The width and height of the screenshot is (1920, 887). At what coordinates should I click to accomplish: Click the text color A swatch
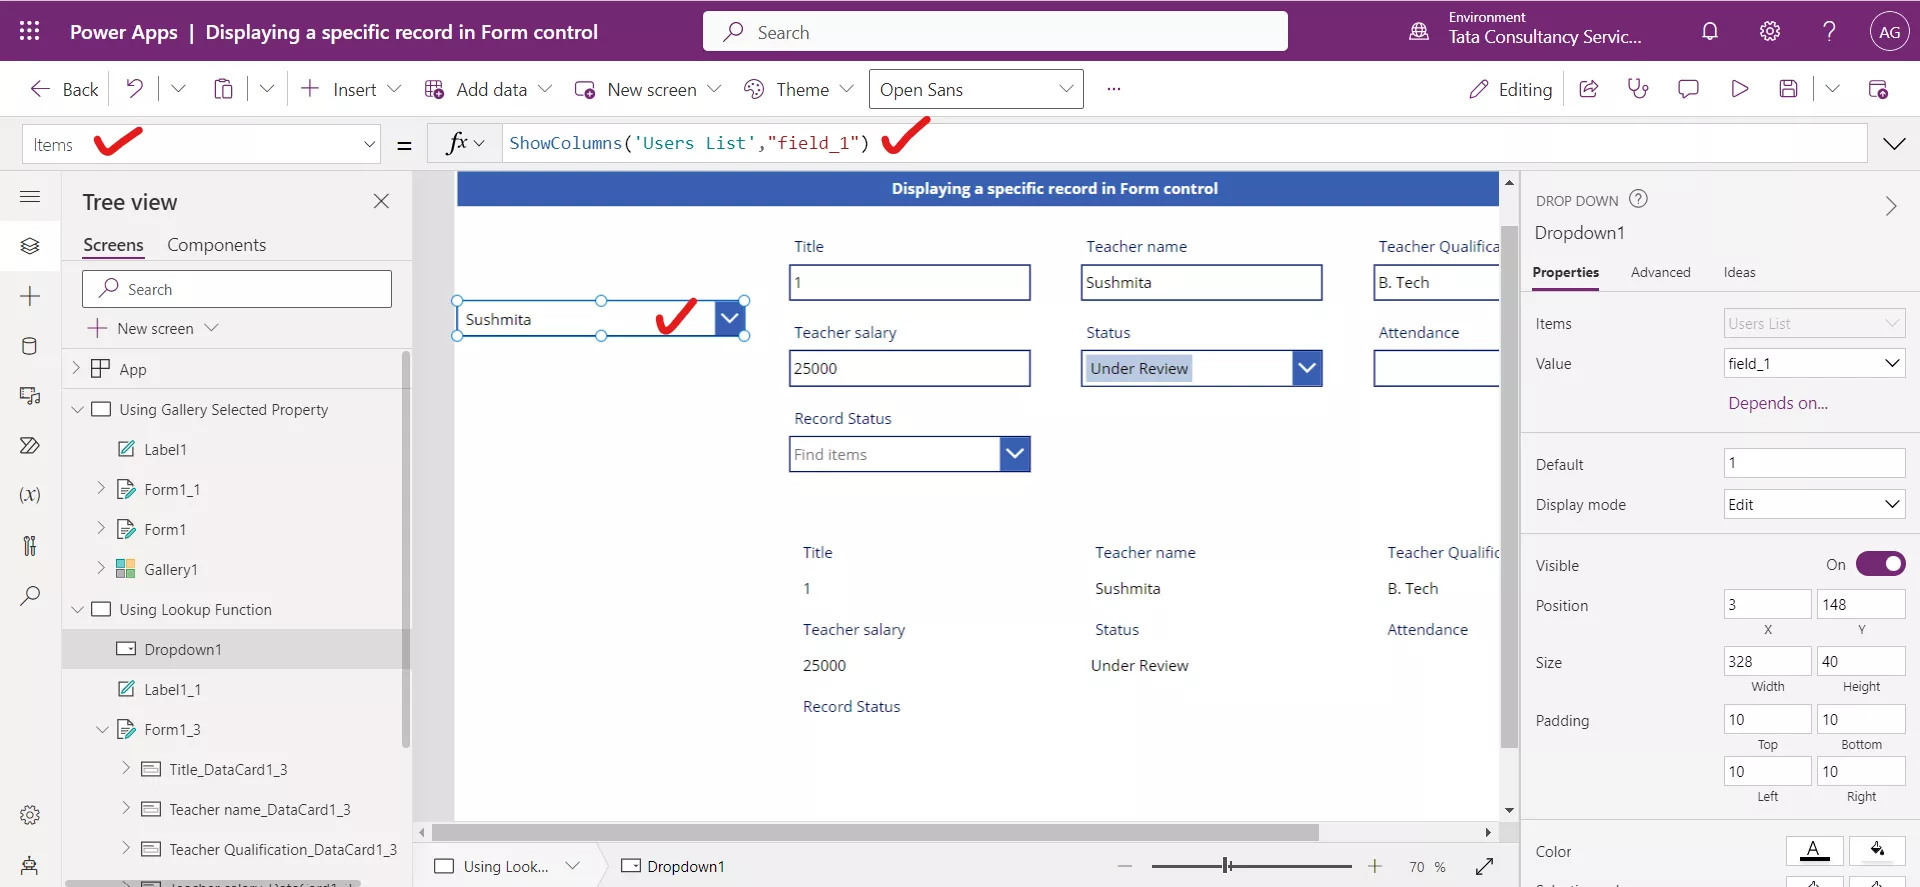[x=1814, y=851]
